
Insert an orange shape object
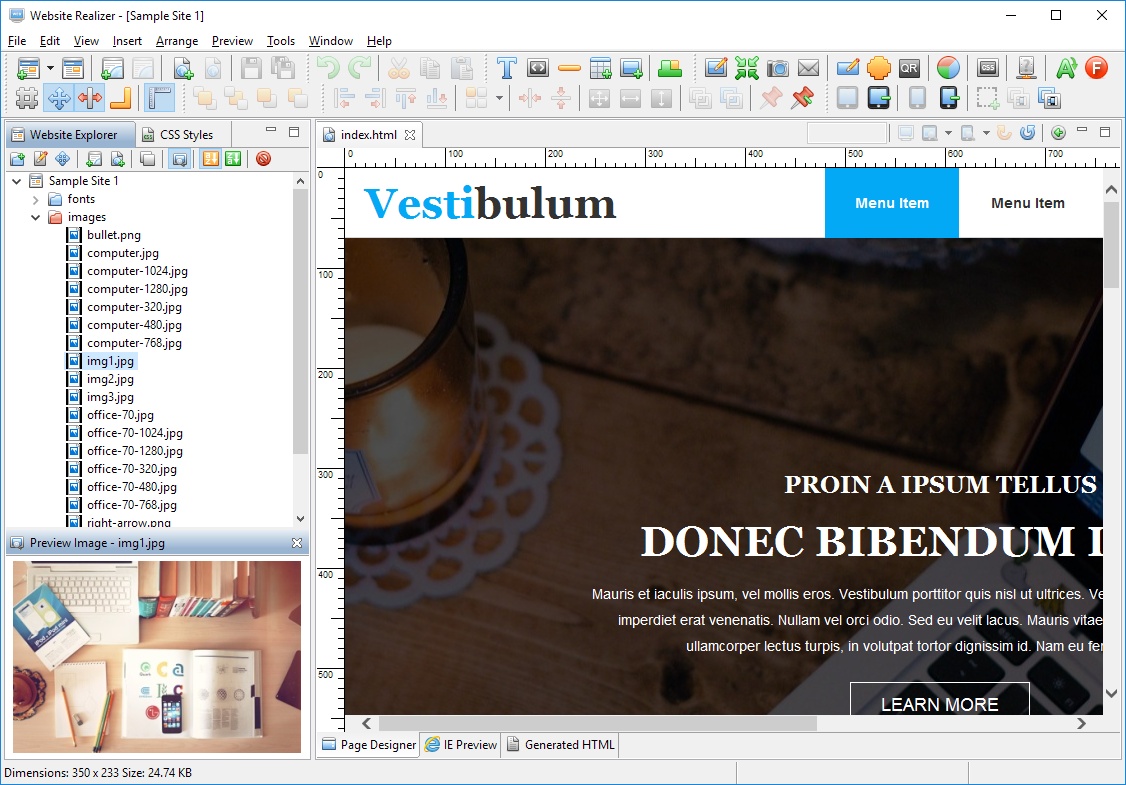coord(878,68)
